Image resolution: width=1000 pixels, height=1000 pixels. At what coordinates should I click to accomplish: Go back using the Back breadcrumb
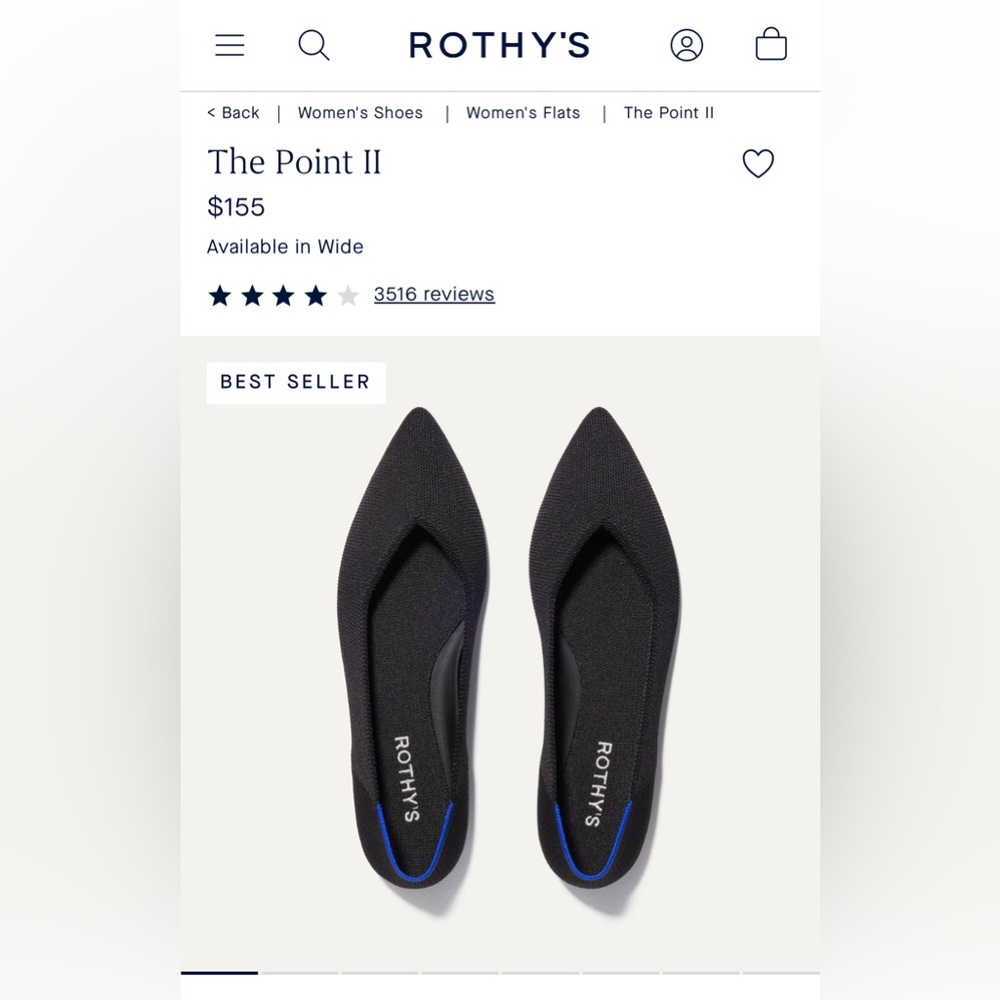point(232,113)
